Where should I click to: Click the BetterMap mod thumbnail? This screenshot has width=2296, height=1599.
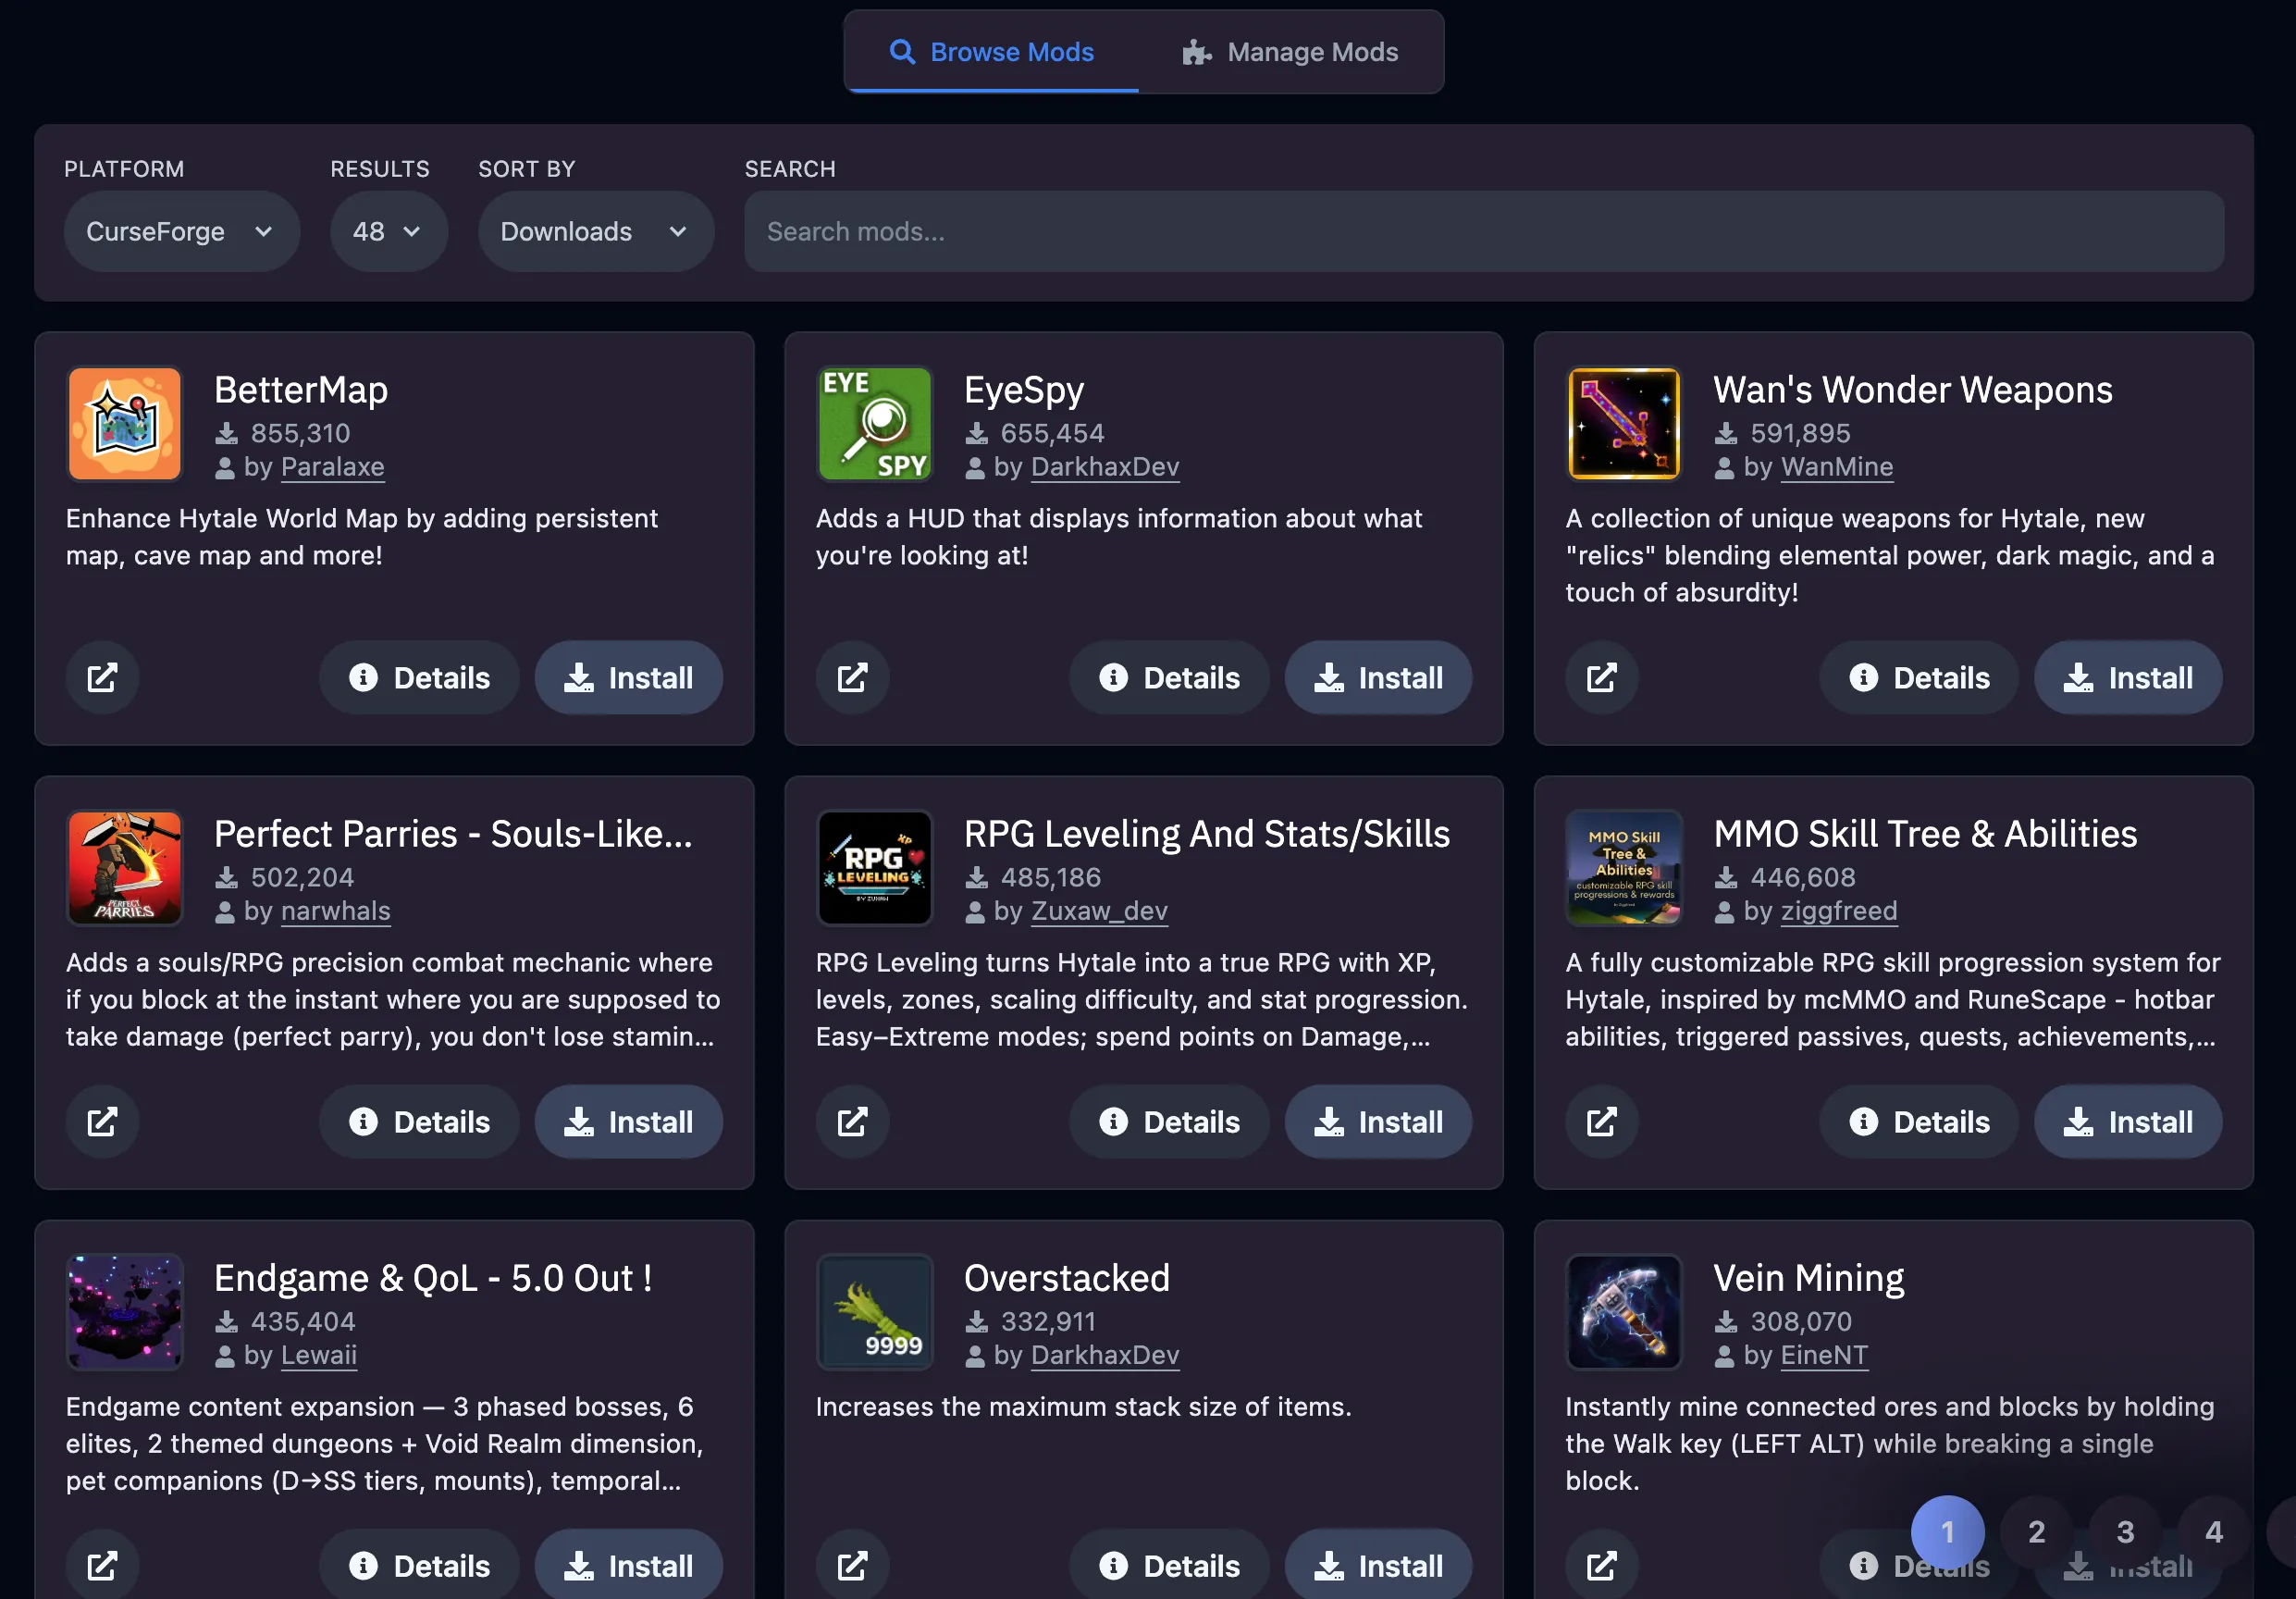click(x=125, y=424)
